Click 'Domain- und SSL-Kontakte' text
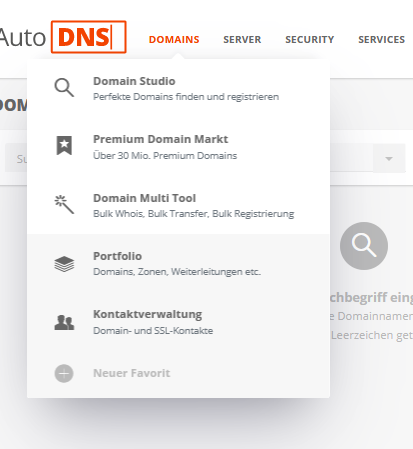Screen dimensions: 413x449 [x=153, y=331]
